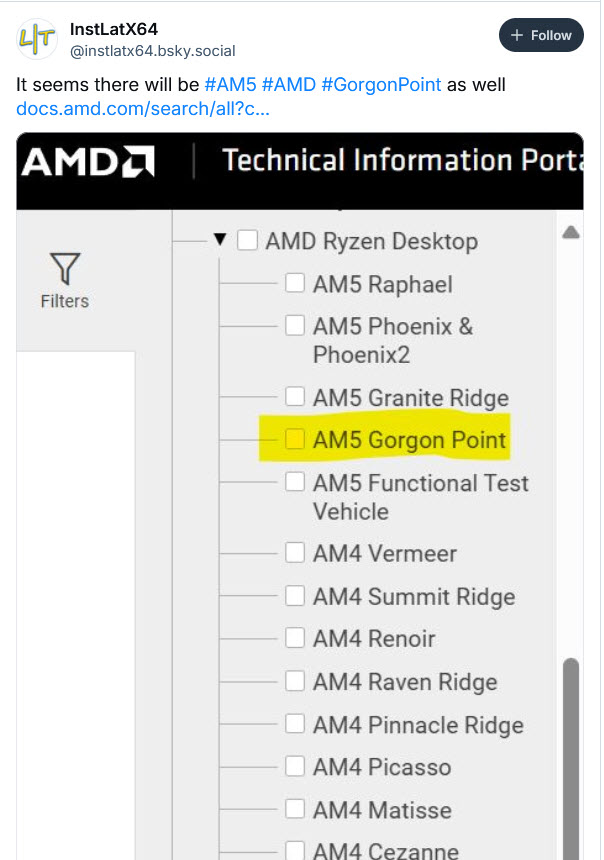Image resolution: width=604 pixels, height=860 pixels.
Task: Click the InstLatX64 profile avatar
Action: (36, 38)
